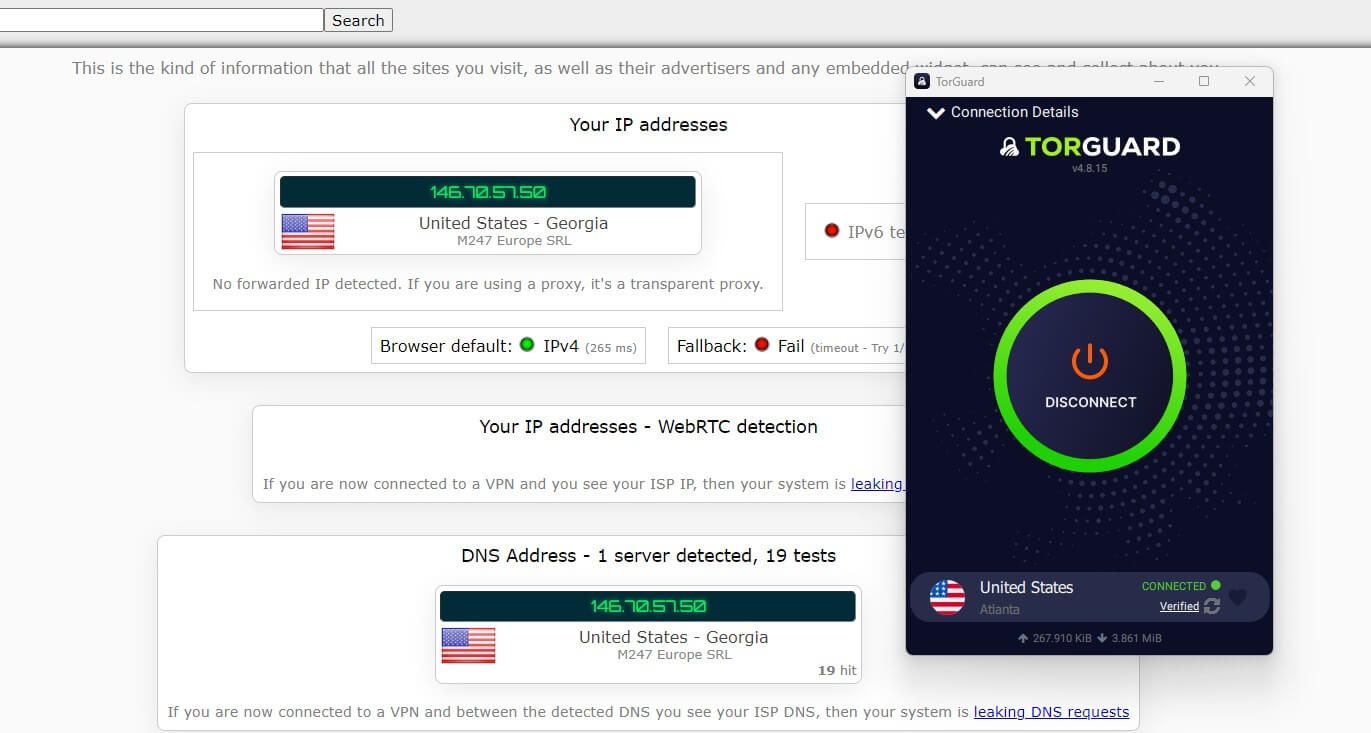Screen dimensions: 1371x733
Task: Click the refresh arrows icon beside Verified
Action: click(x=1212, y=606)
